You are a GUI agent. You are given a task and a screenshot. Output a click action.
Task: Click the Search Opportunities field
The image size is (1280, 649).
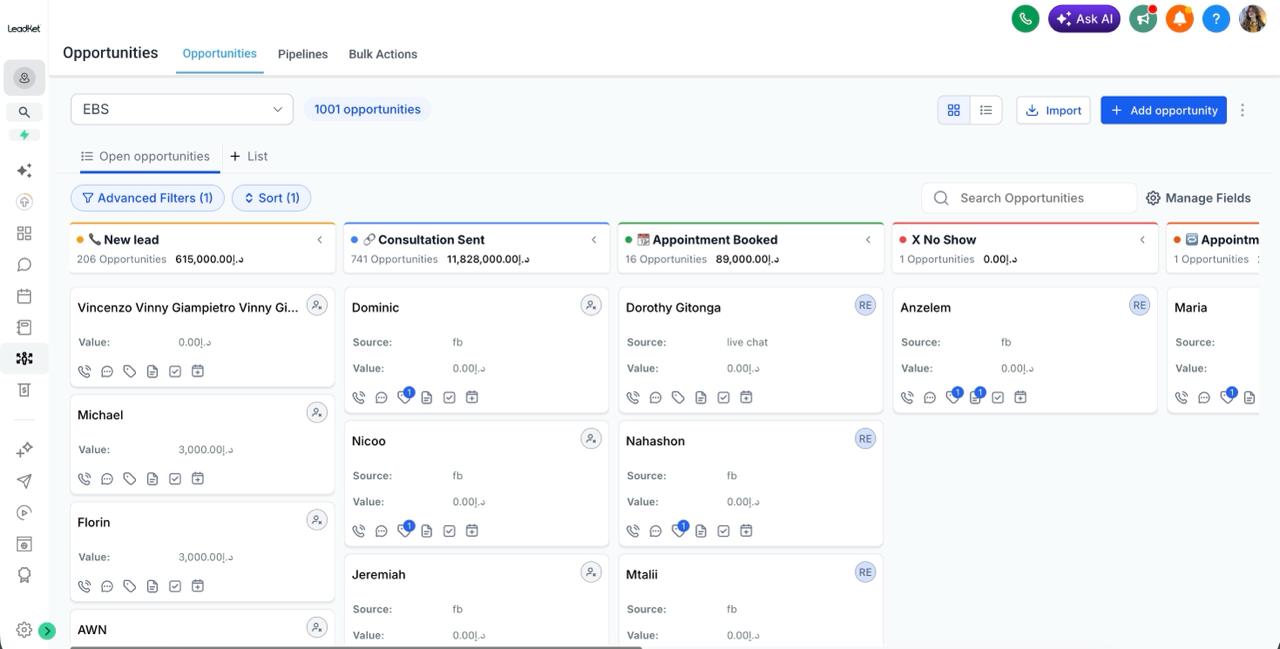click(x=1029, y=198)
